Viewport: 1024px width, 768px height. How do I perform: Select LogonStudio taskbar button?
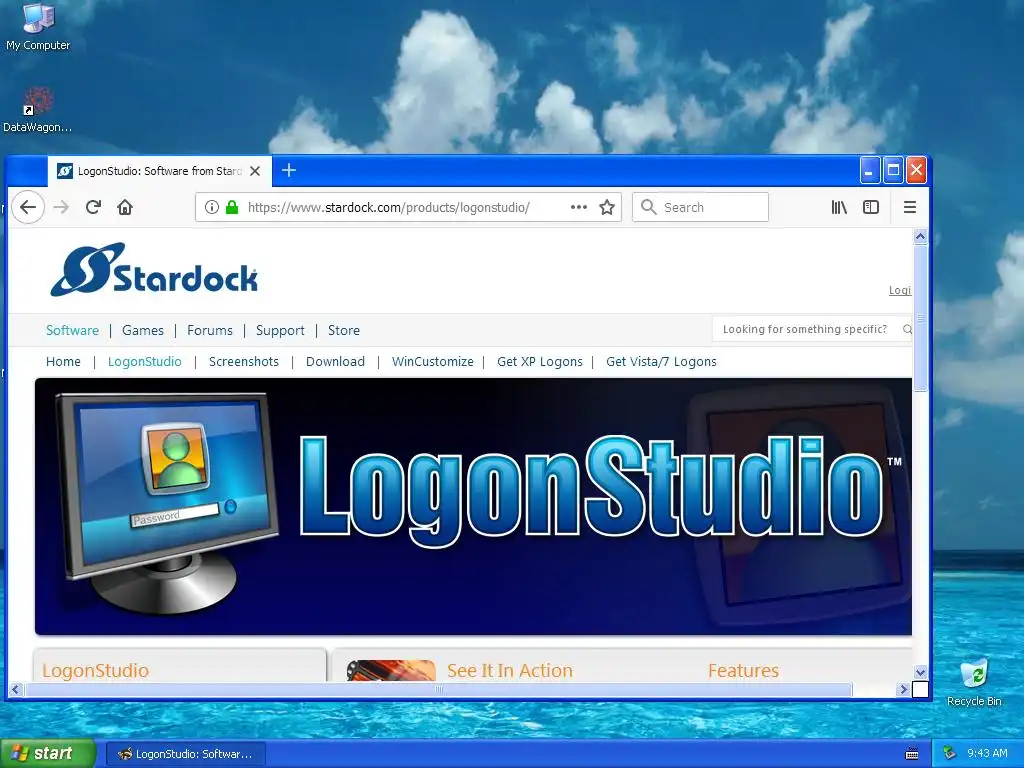tap(185, 754)
